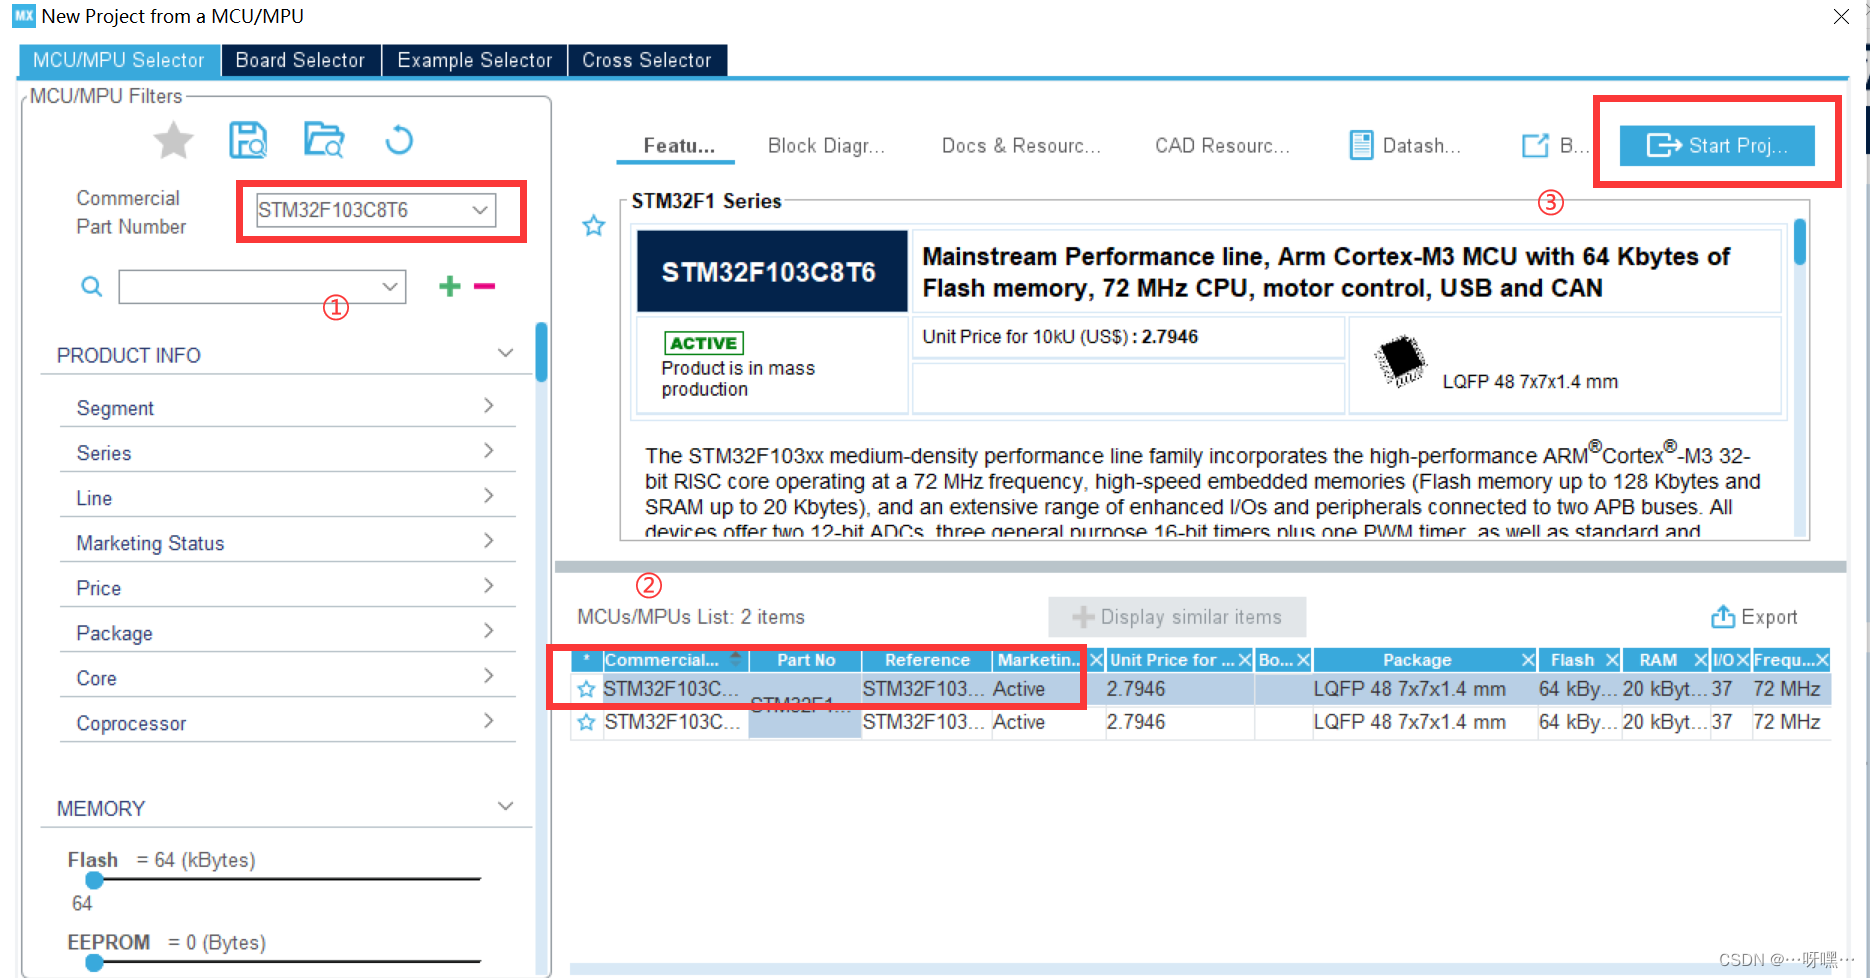This screenshot has width=1870, height=978.
Task: Click Display similar items button
Action: pyautogui.click(x=1177, y=617)
